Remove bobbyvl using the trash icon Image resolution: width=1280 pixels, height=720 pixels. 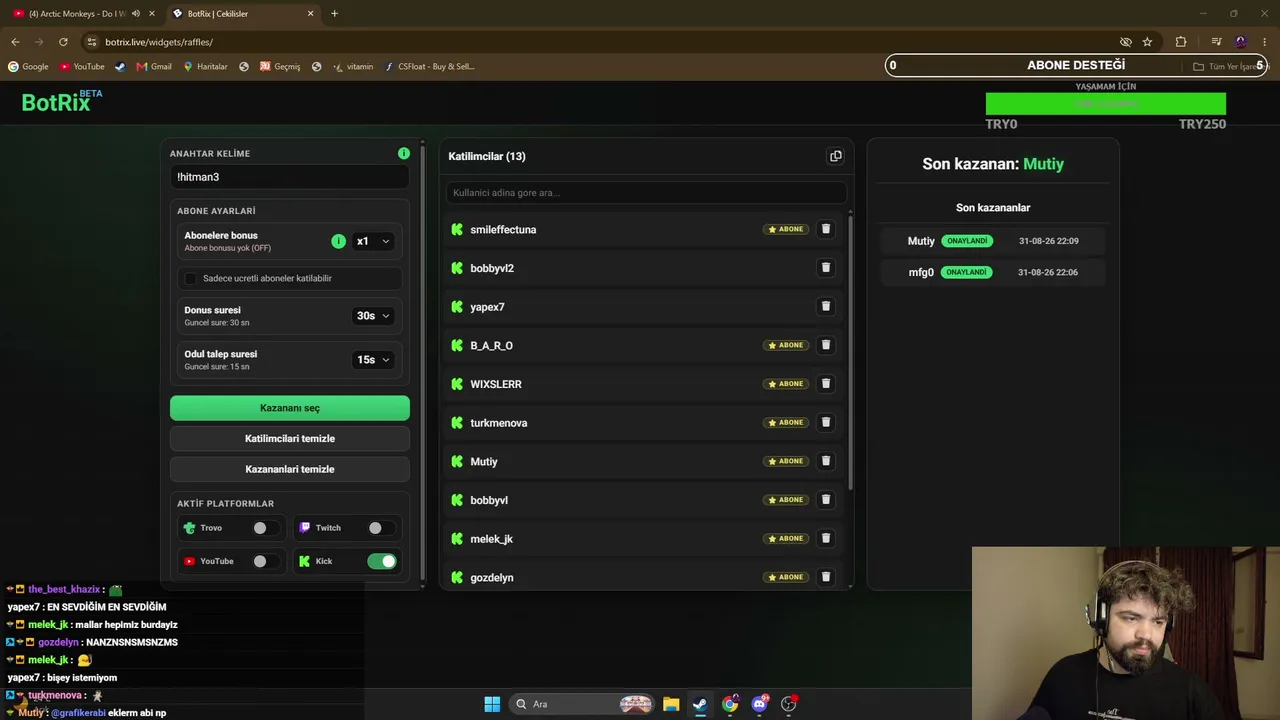pos(826,500)
